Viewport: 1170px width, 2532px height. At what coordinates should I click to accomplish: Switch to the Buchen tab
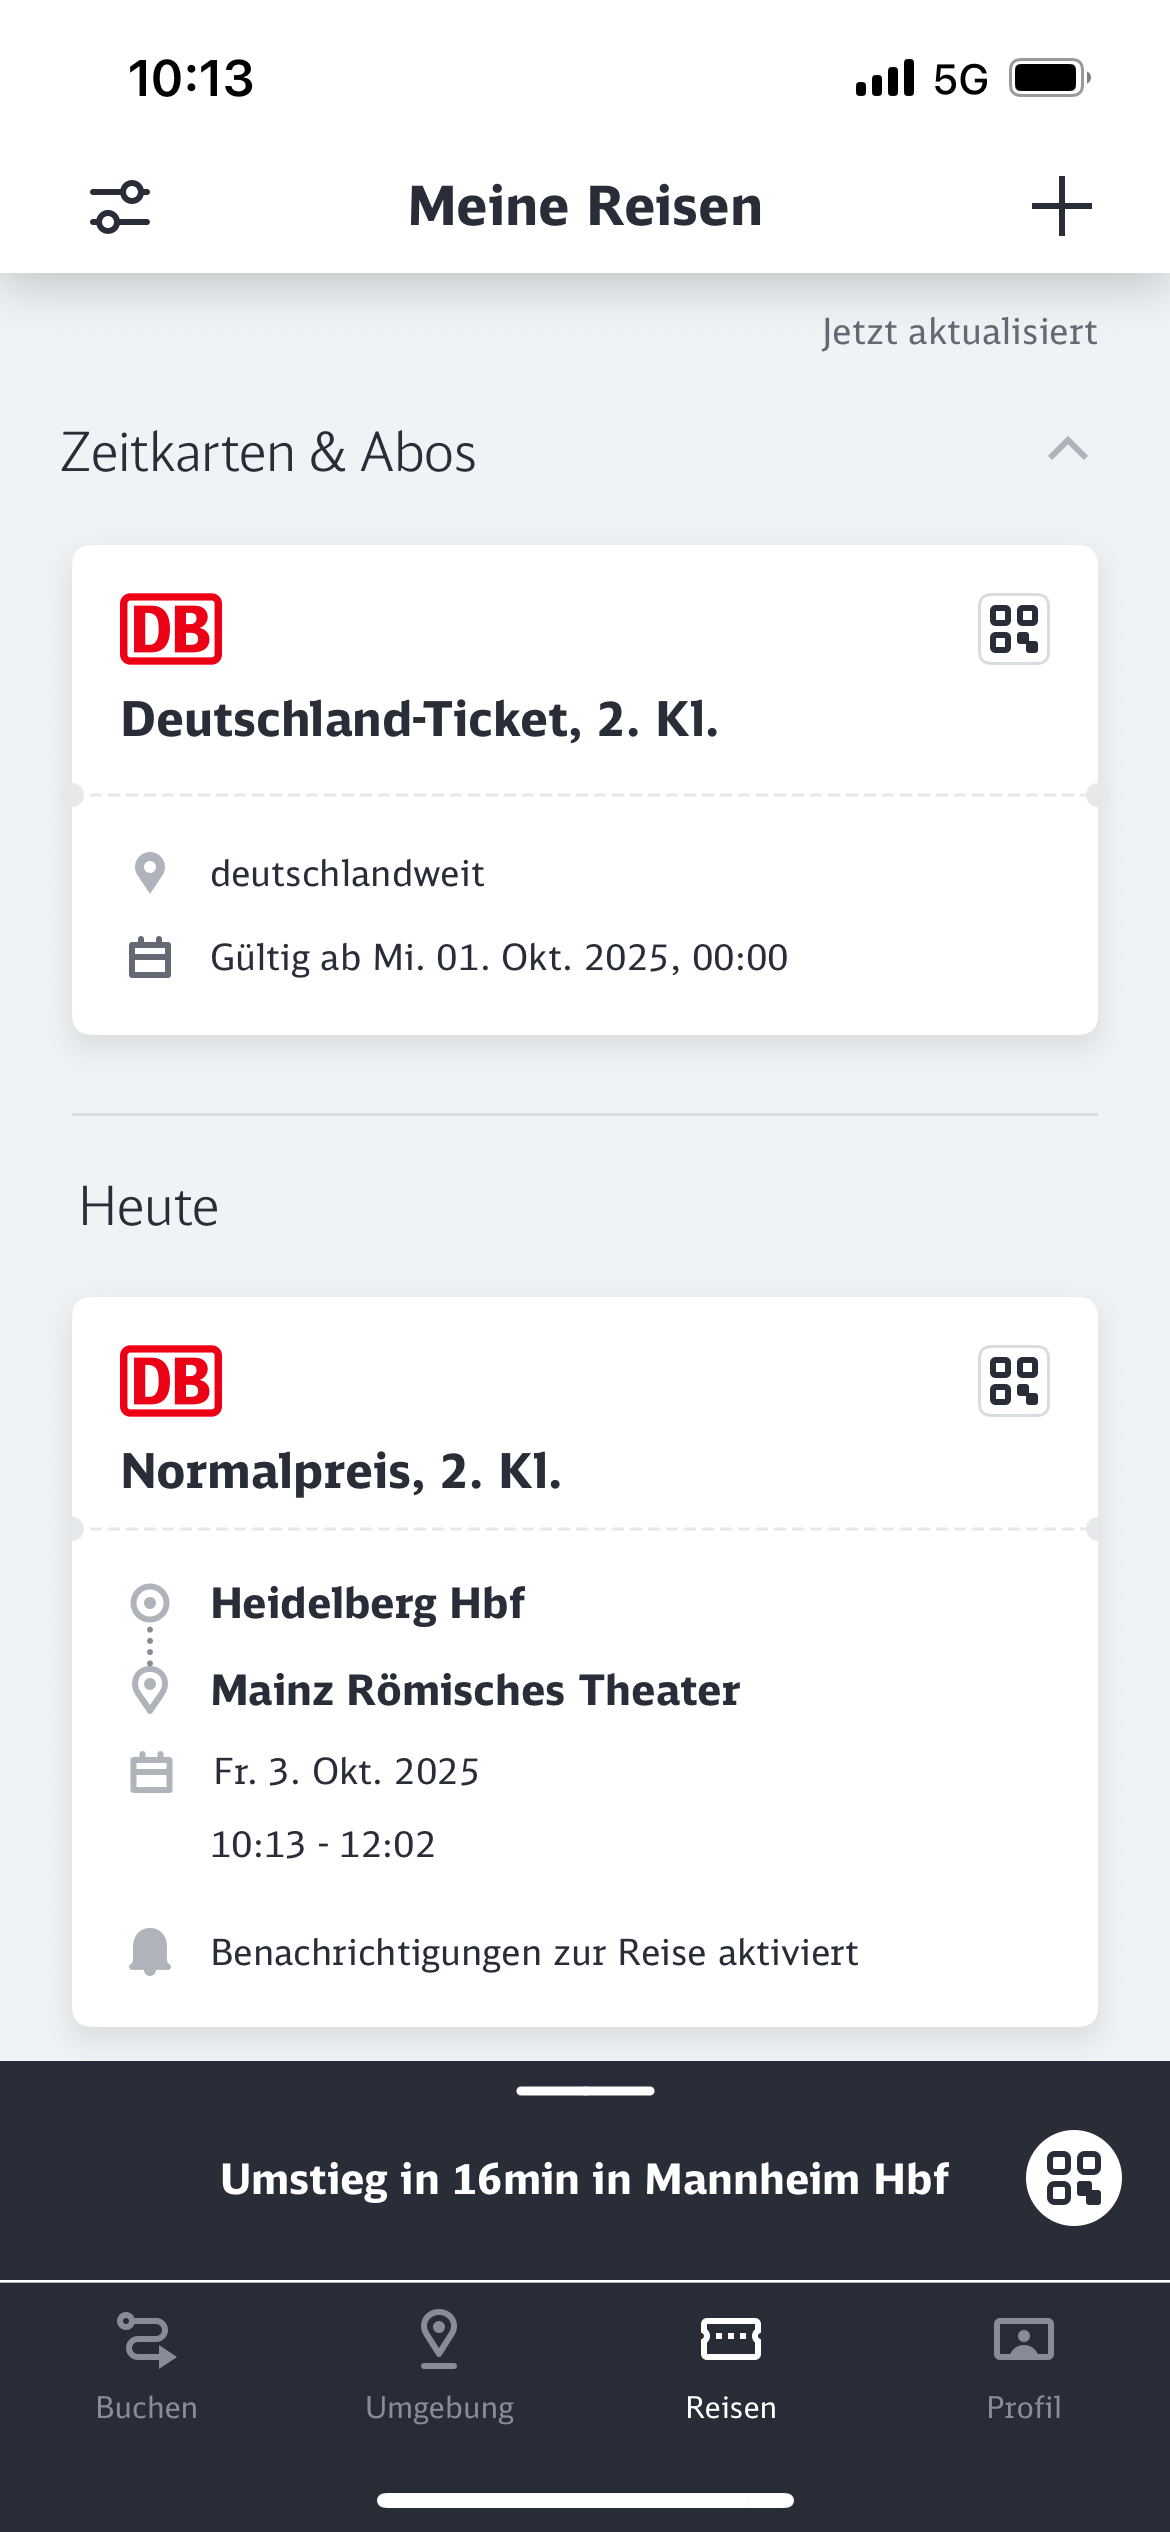147,2365
